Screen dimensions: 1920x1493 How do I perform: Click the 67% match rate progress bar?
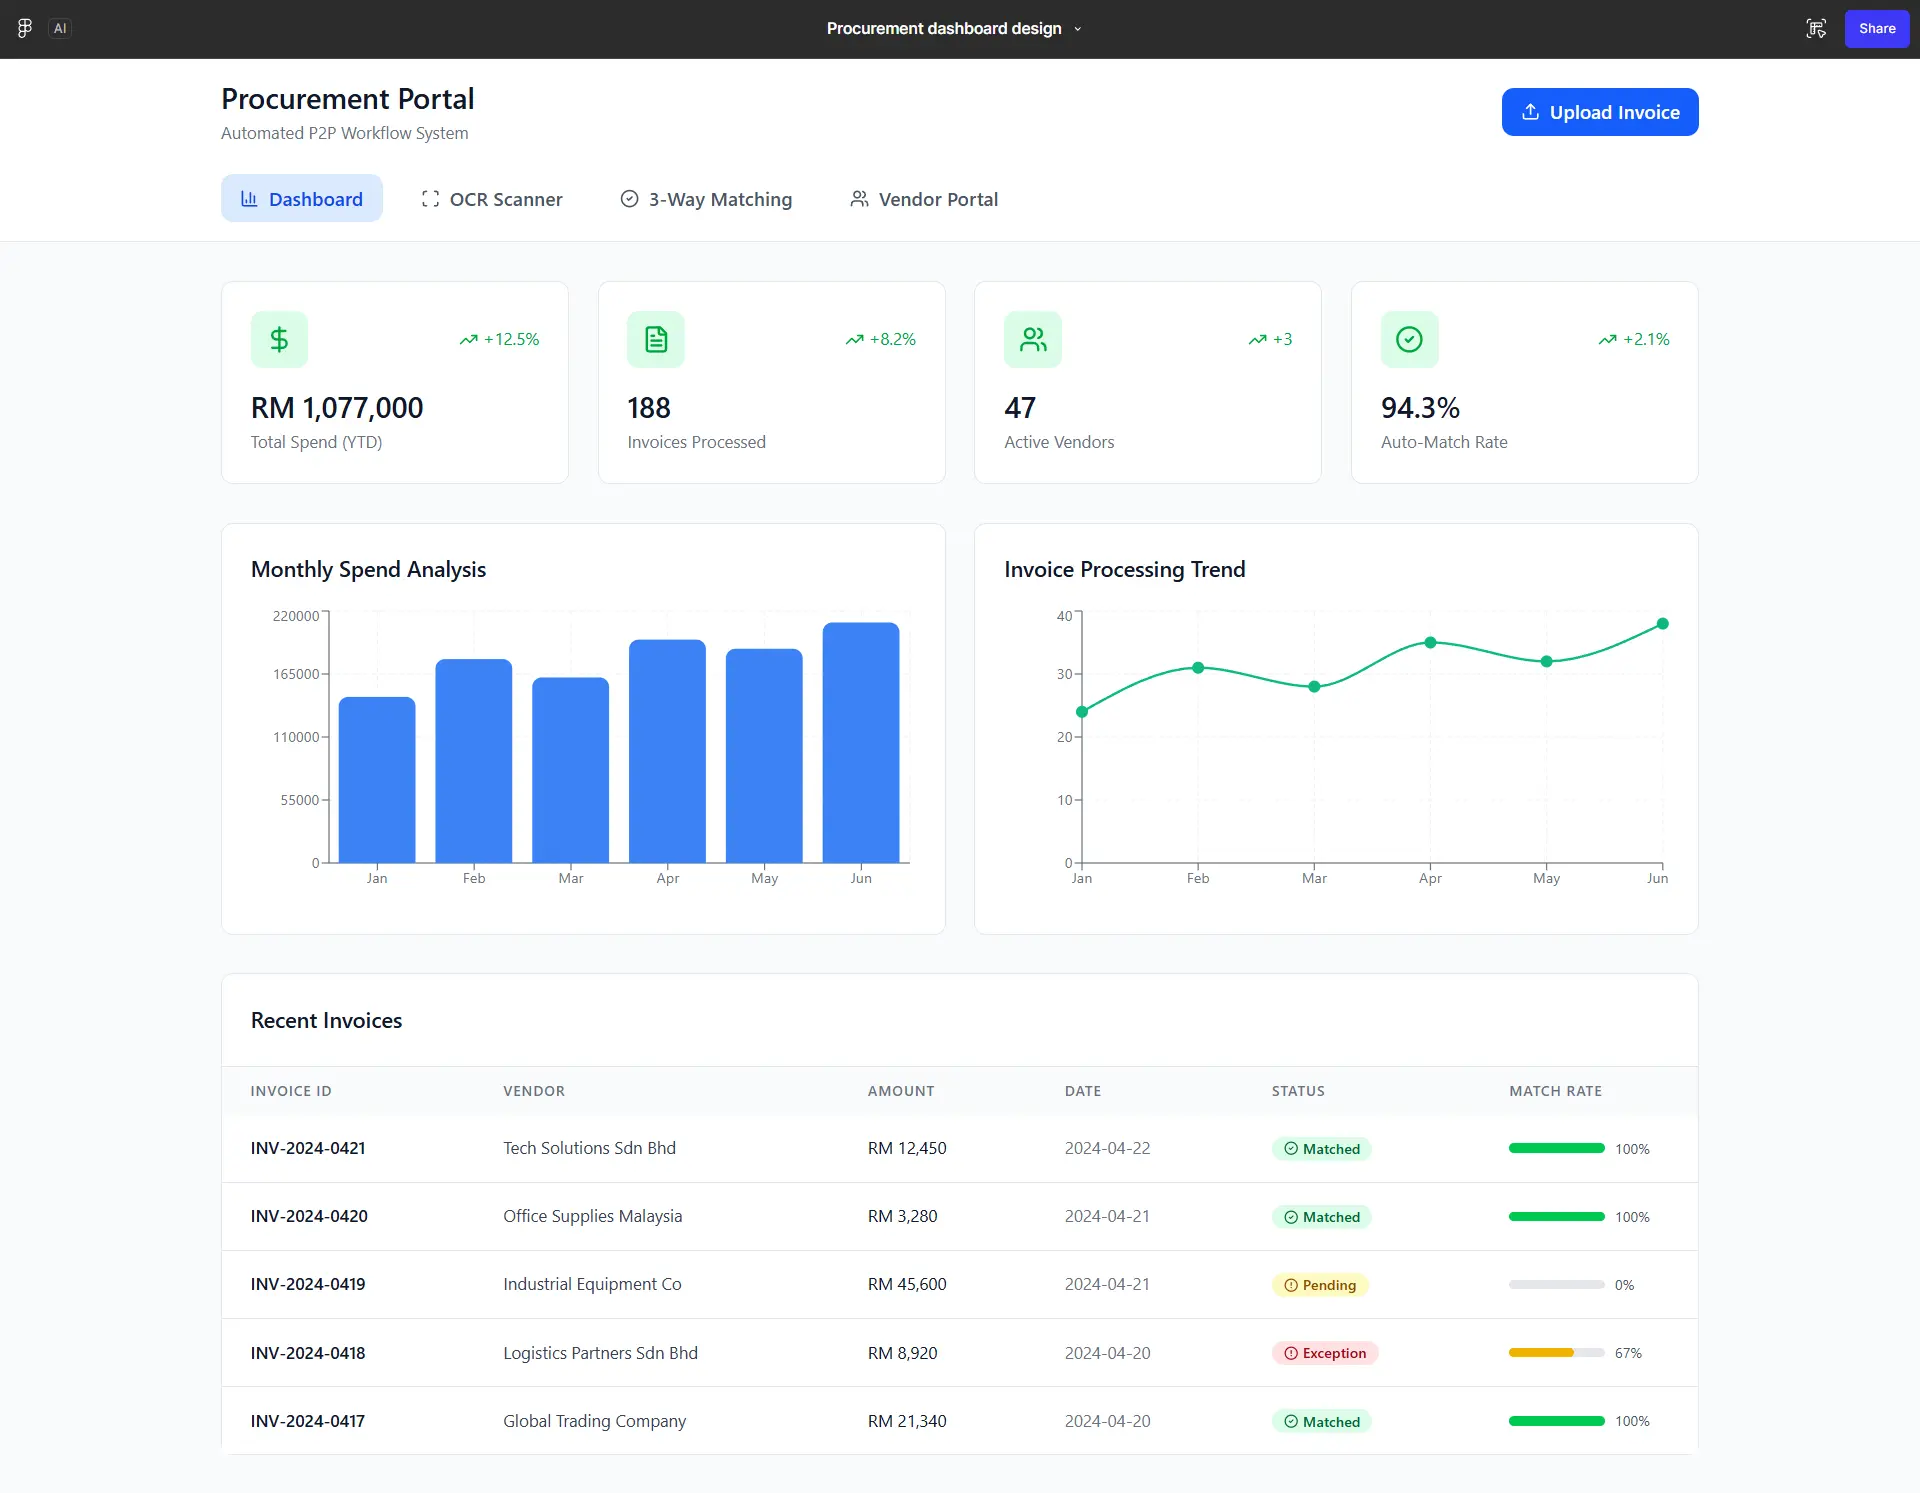(1555, 1353)
